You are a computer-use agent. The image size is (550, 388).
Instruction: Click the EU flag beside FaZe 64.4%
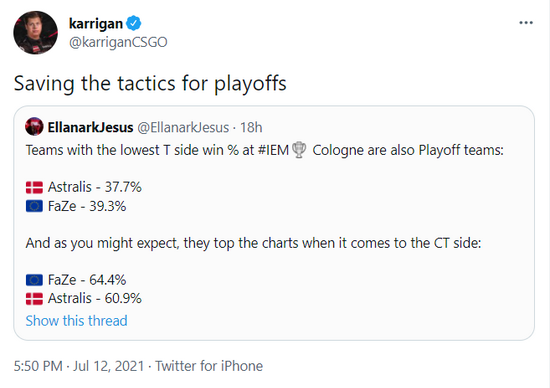pos(34,280)
